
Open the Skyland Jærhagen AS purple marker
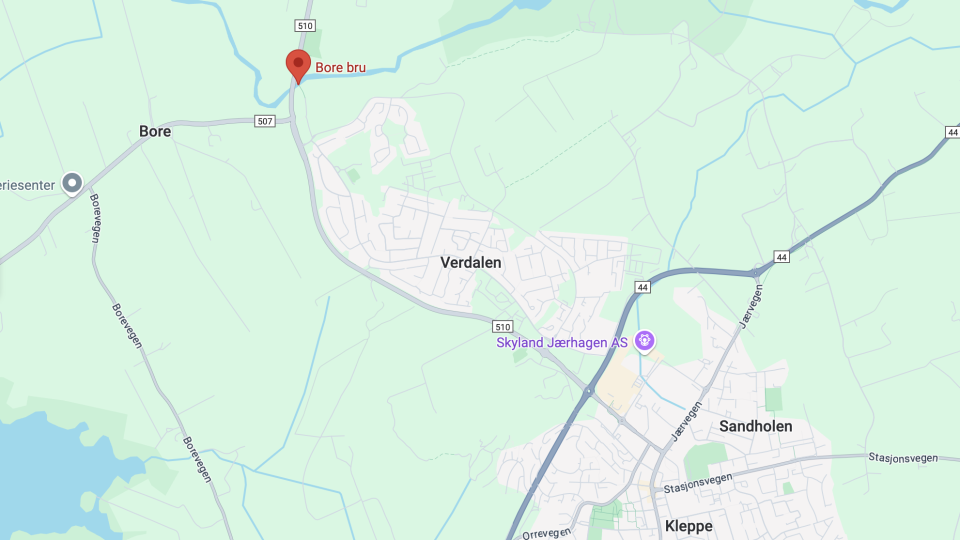(644, 341)
